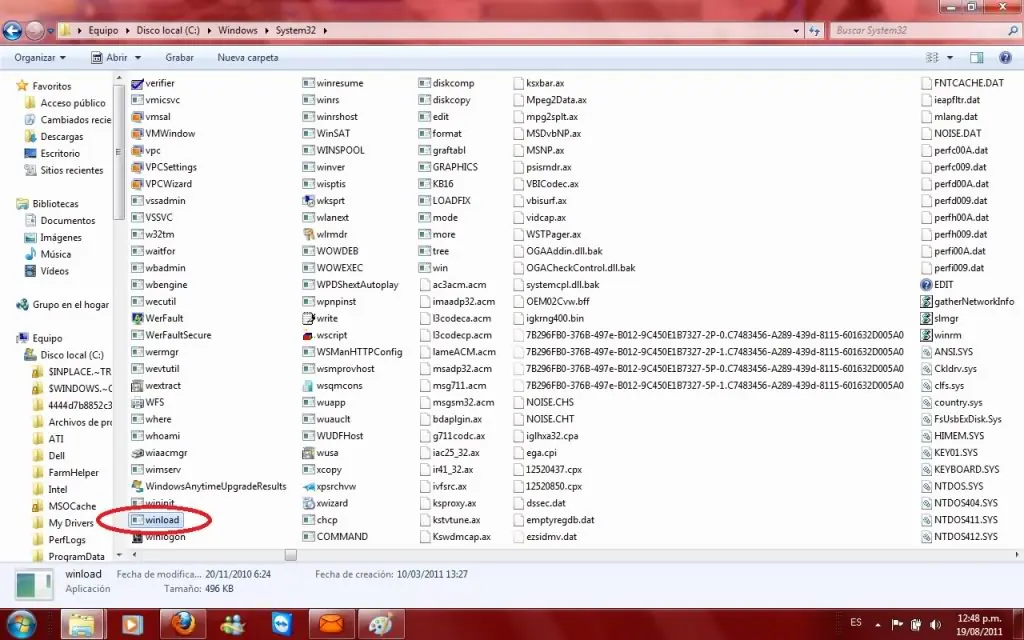Open the view options dropdown arrow

[x=950, y=57]
